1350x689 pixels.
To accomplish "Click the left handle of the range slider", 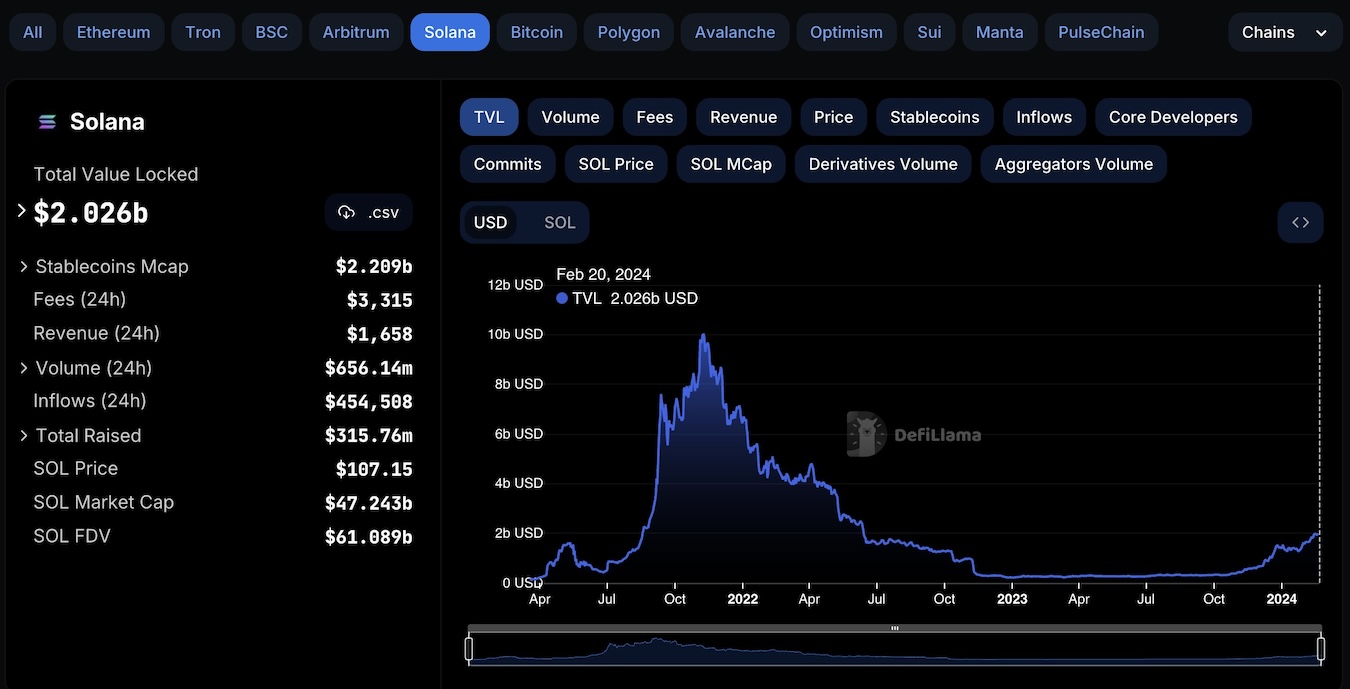I will [x=469, y=649].
